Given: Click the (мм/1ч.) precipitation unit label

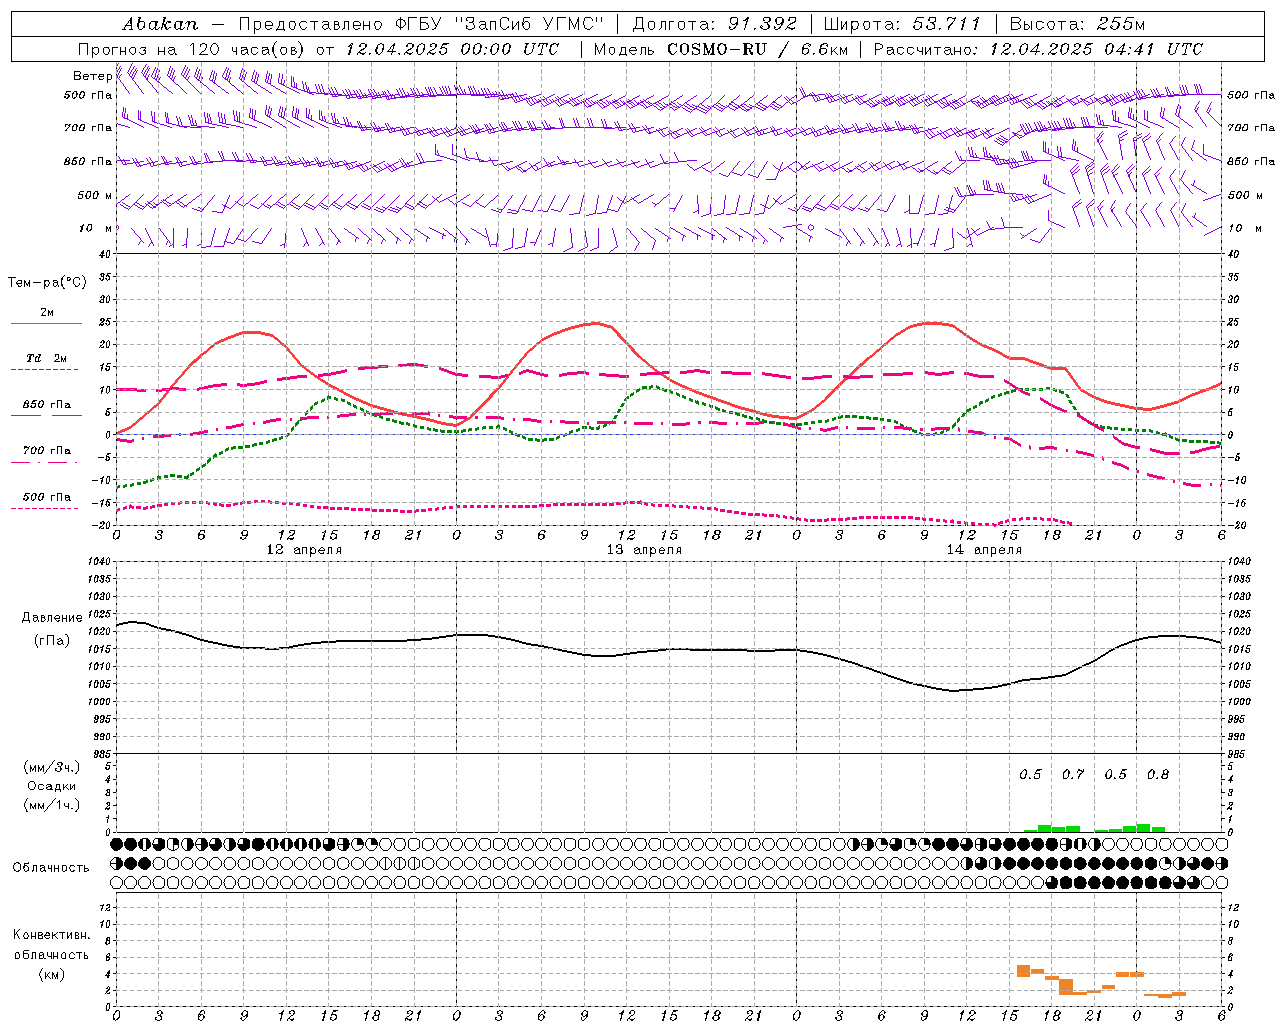Looking at the screenshot, I should pos(52,805).
